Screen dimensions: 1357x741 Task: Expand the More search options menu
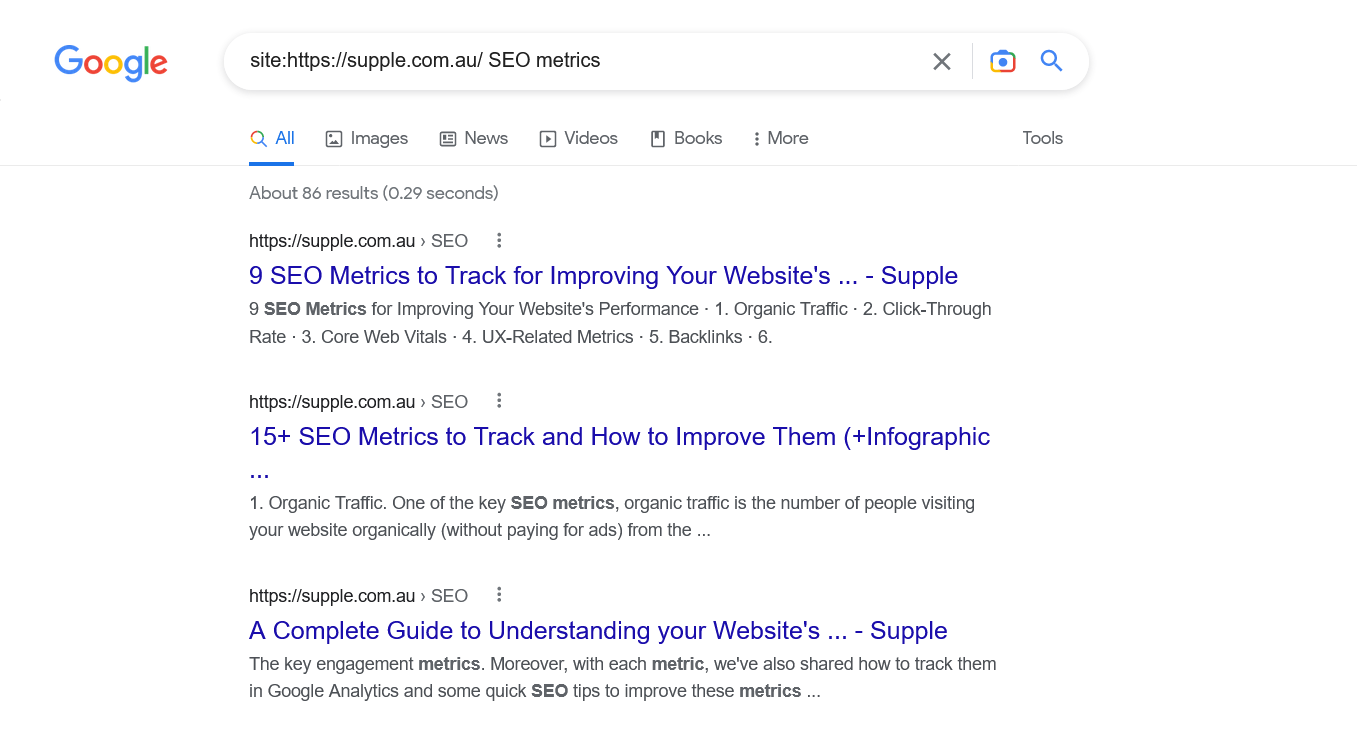pyautogui.click(x=781, y=138)
